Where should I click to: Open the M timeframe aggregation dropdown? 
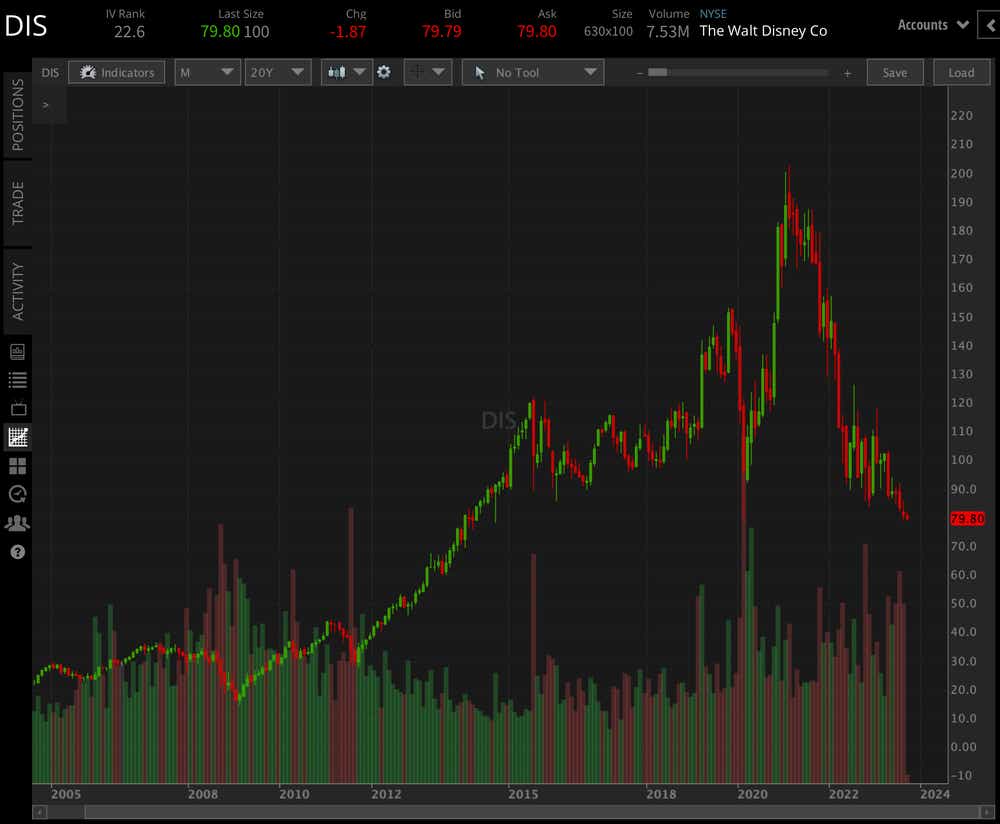click(207, 73)
